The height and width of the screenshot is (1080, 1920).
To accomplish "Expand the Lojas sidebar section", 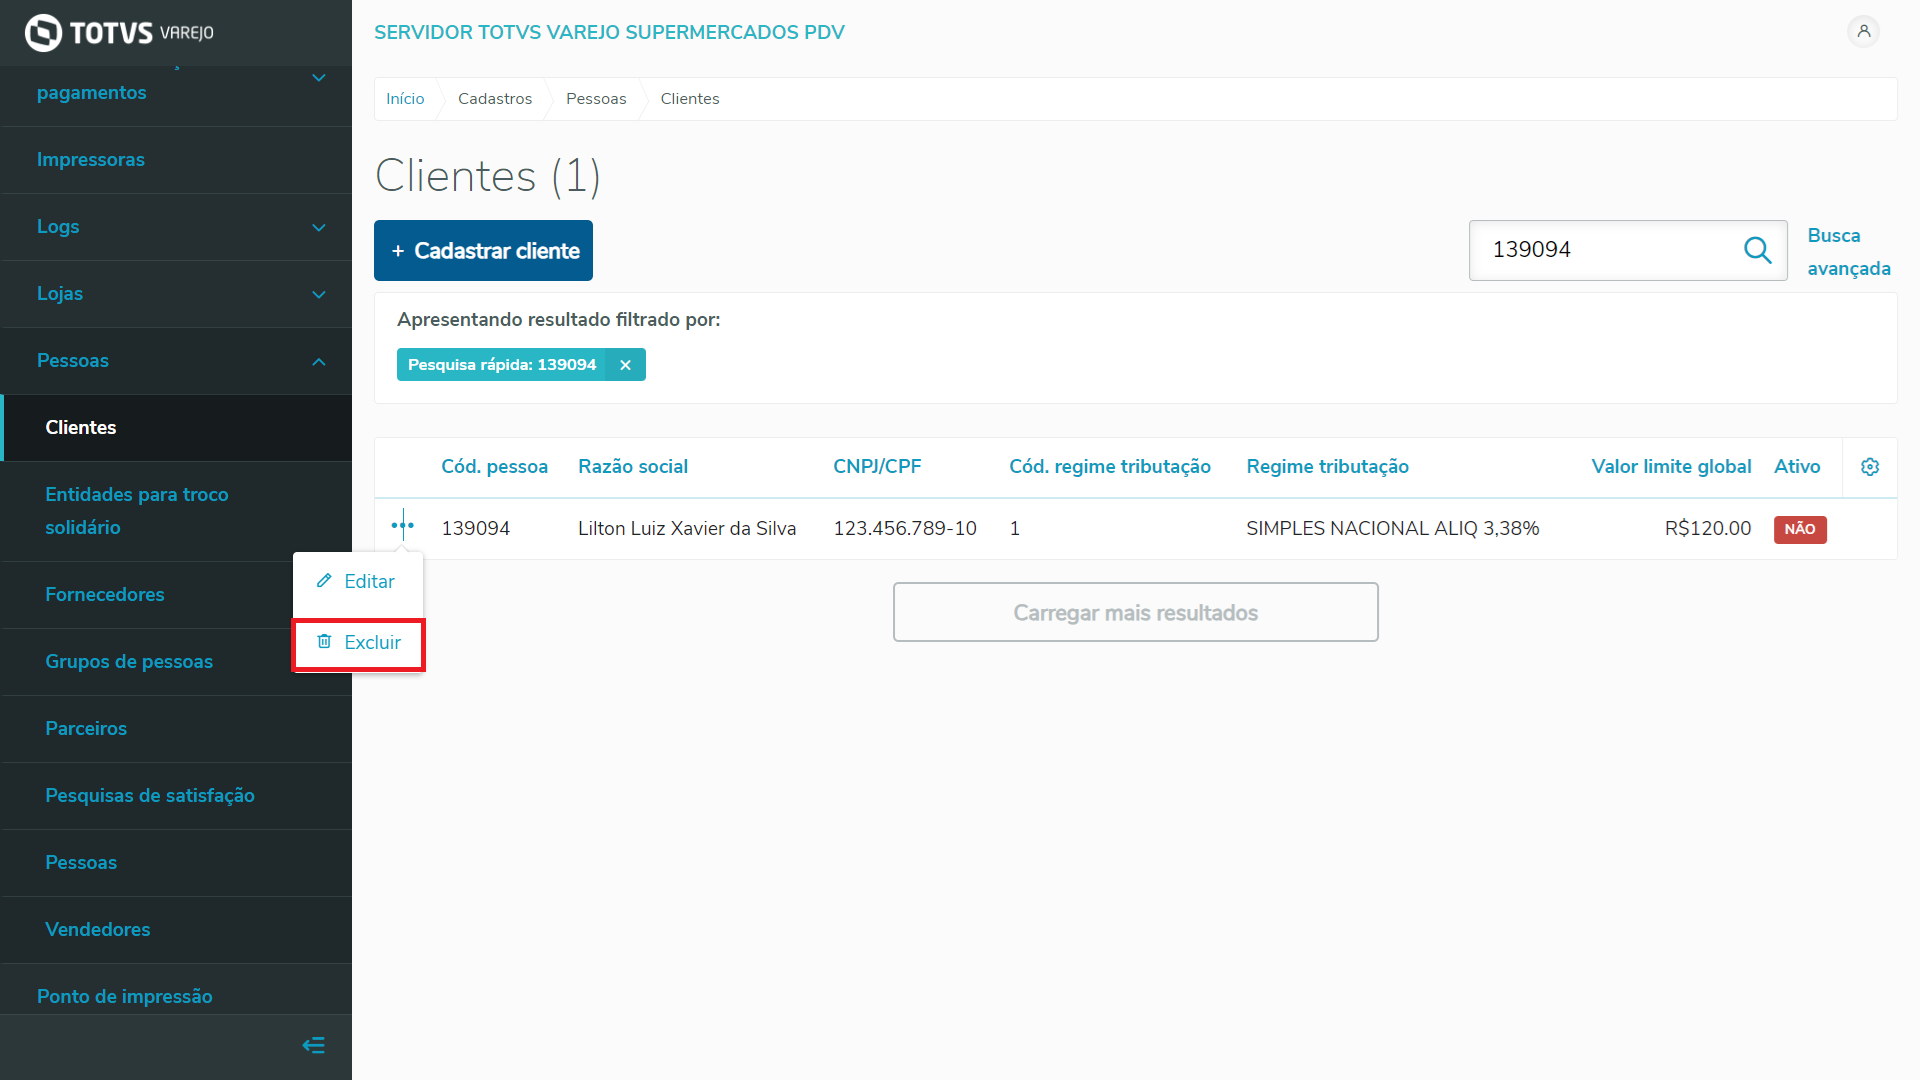I will tap(318, 294).
